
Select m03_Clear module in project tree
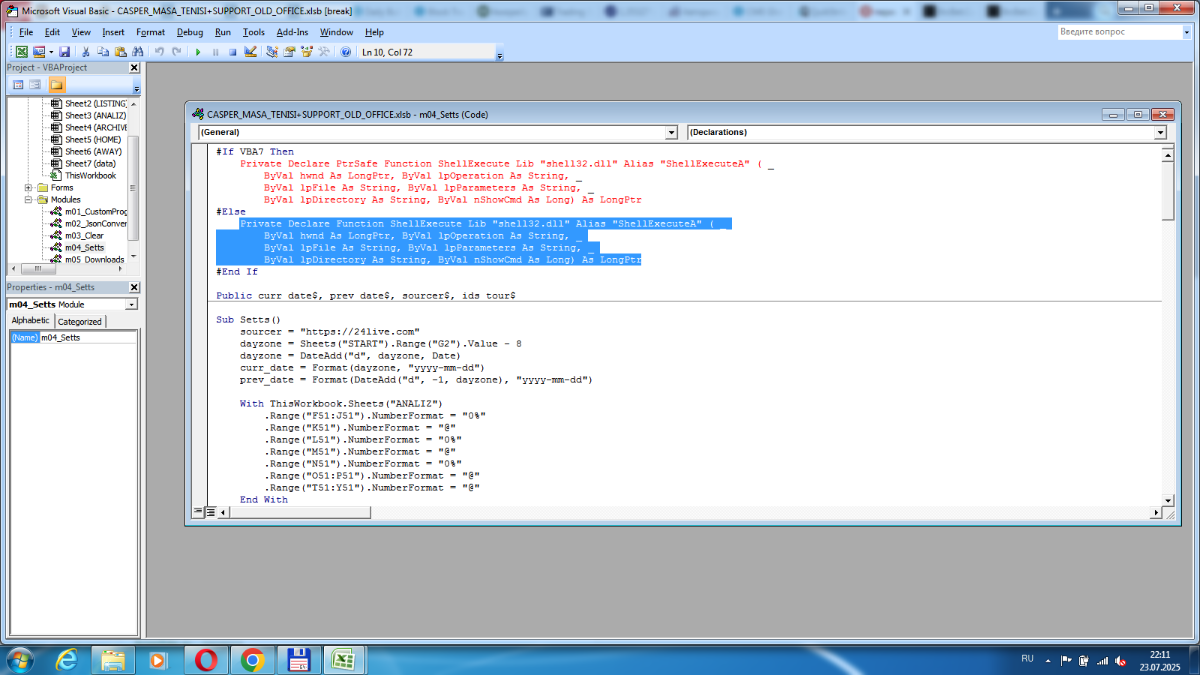[x=84, y=235]
